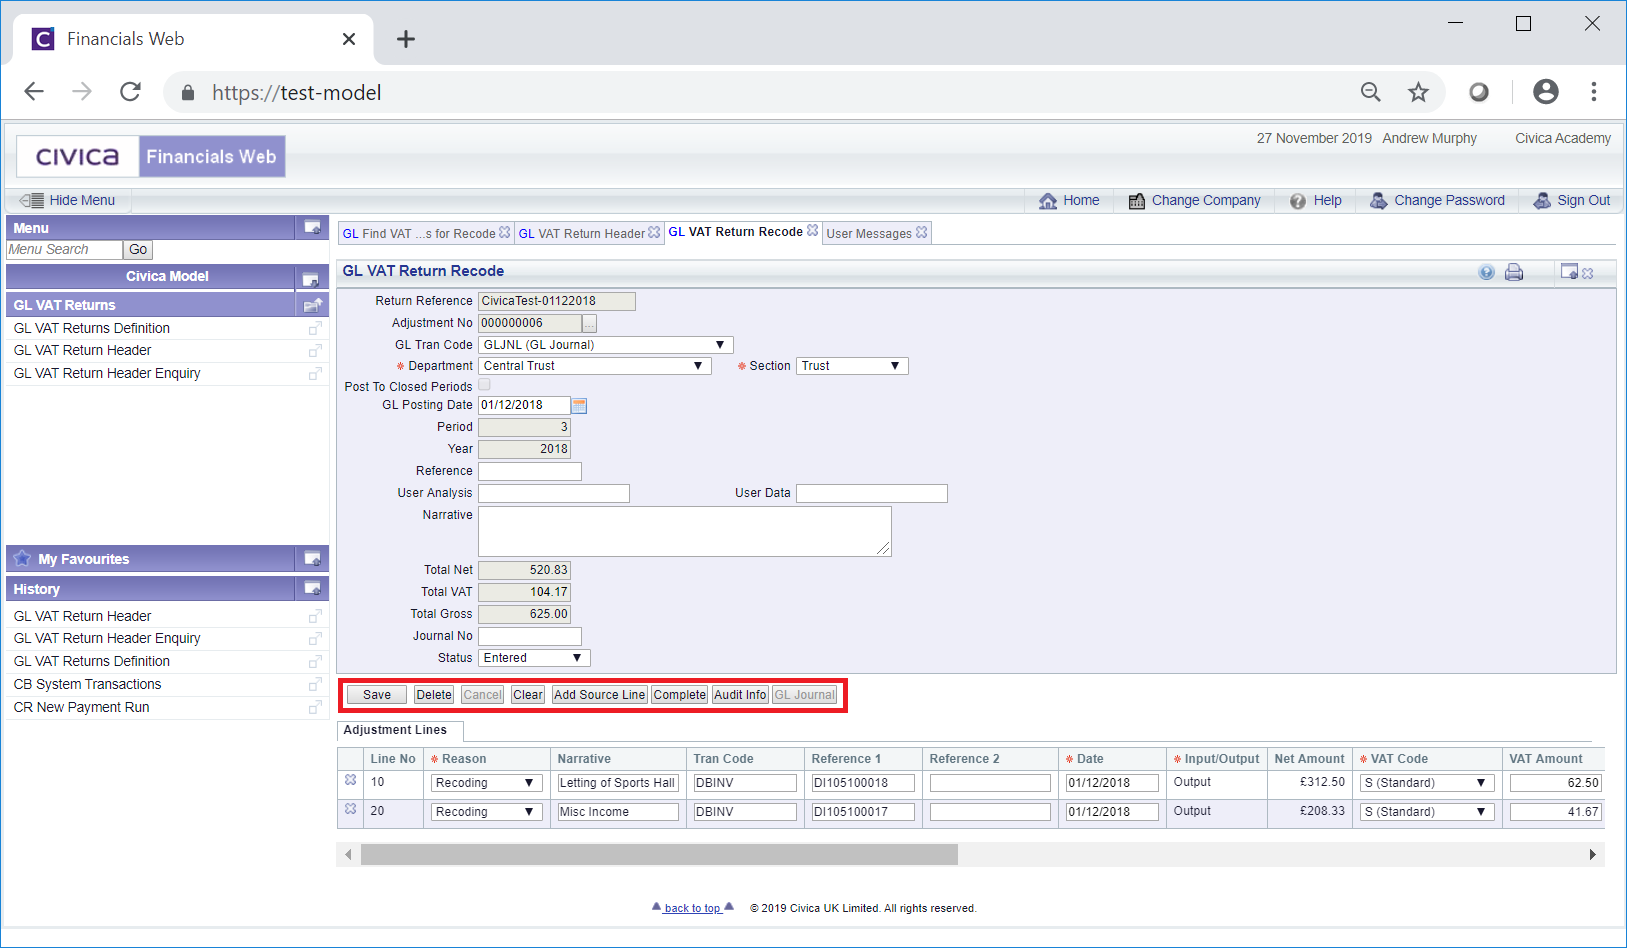Click the Home icon in top navigation

pyautogui.click(x=1048, y=201)
